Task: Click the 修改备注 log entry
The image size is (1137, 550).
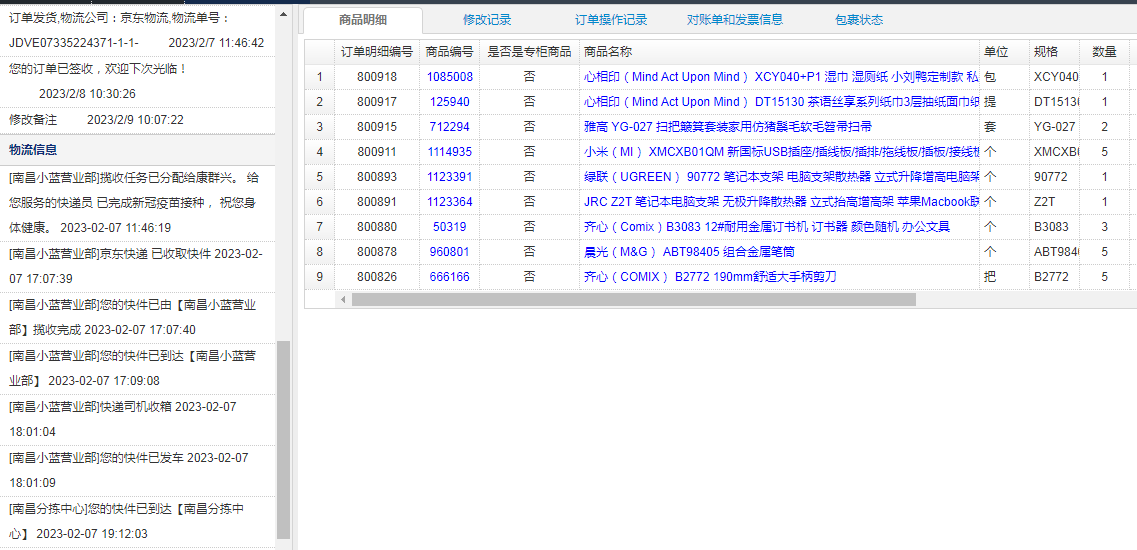Action: coord(138,119)
